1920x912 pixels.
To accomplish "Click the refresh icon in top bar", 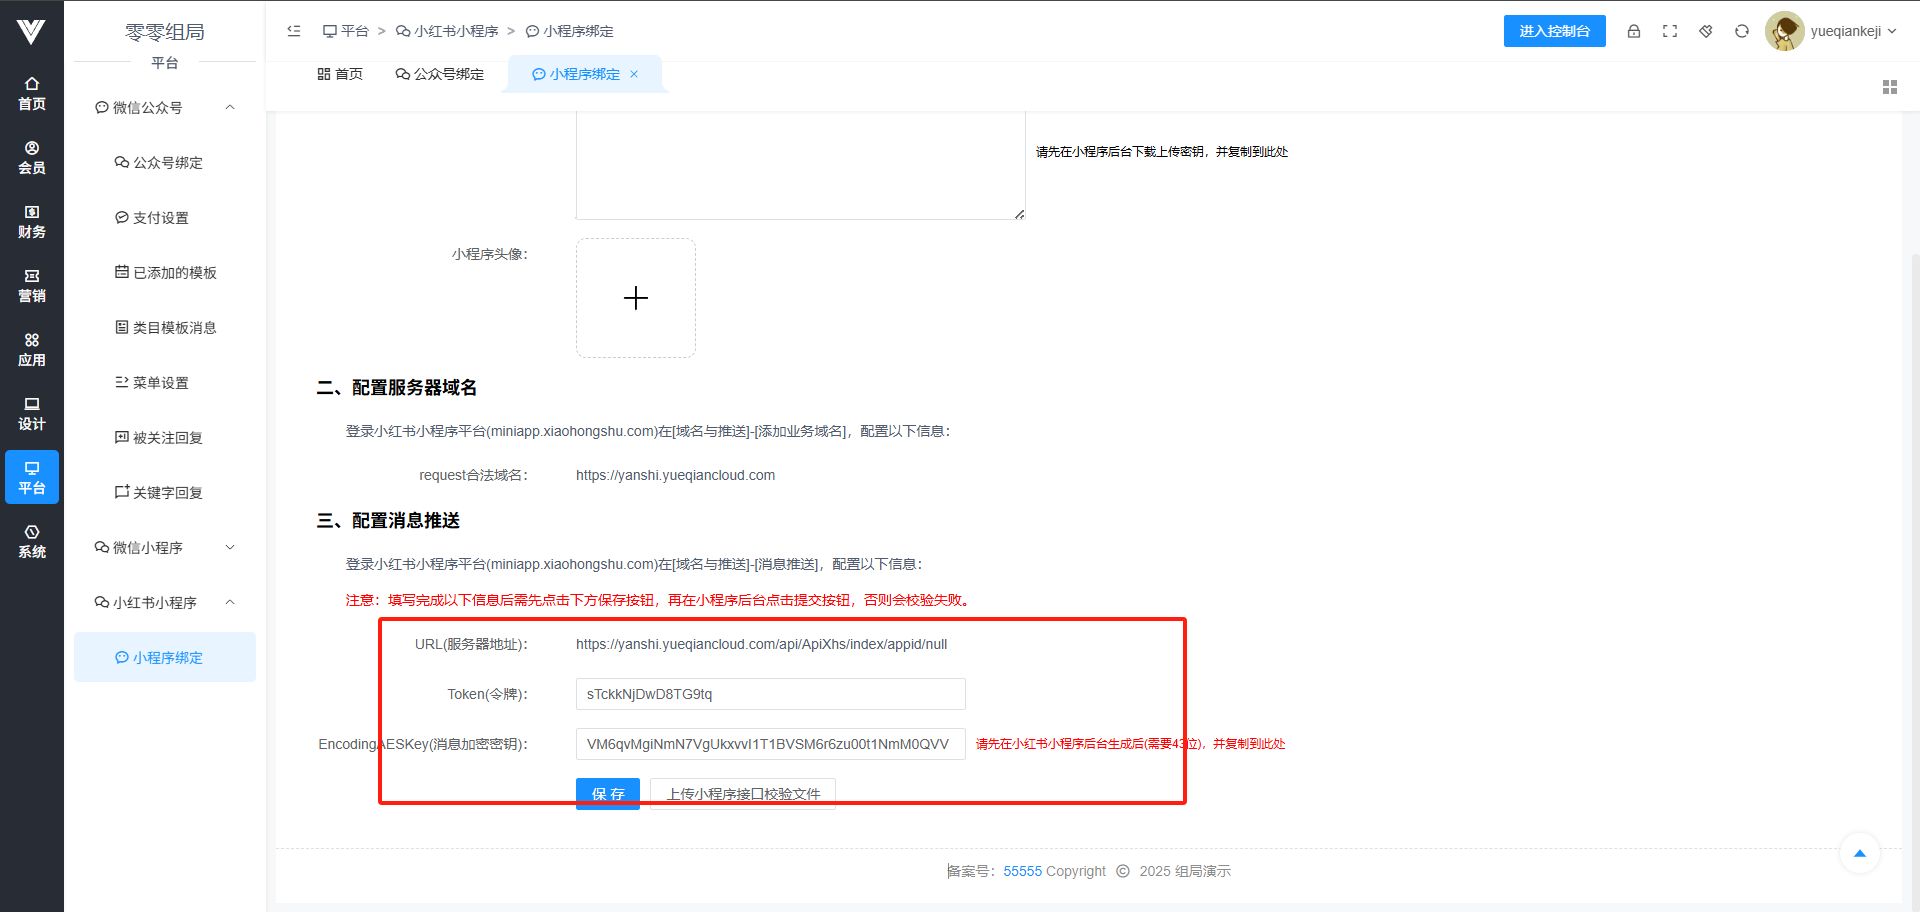I will [1742, 31].
